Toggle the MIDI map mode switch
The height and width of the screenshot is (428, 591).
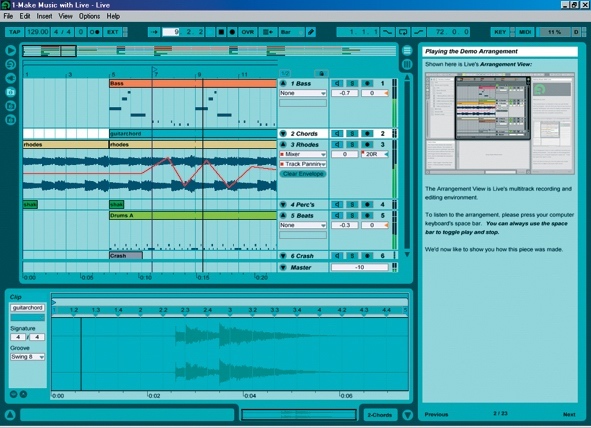(525, 32)
